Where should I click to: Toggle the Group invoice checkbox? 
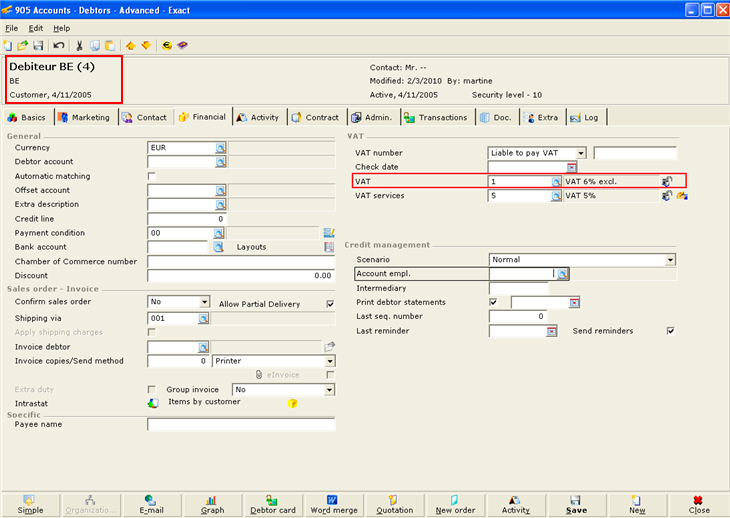click(x=152, y=389)
